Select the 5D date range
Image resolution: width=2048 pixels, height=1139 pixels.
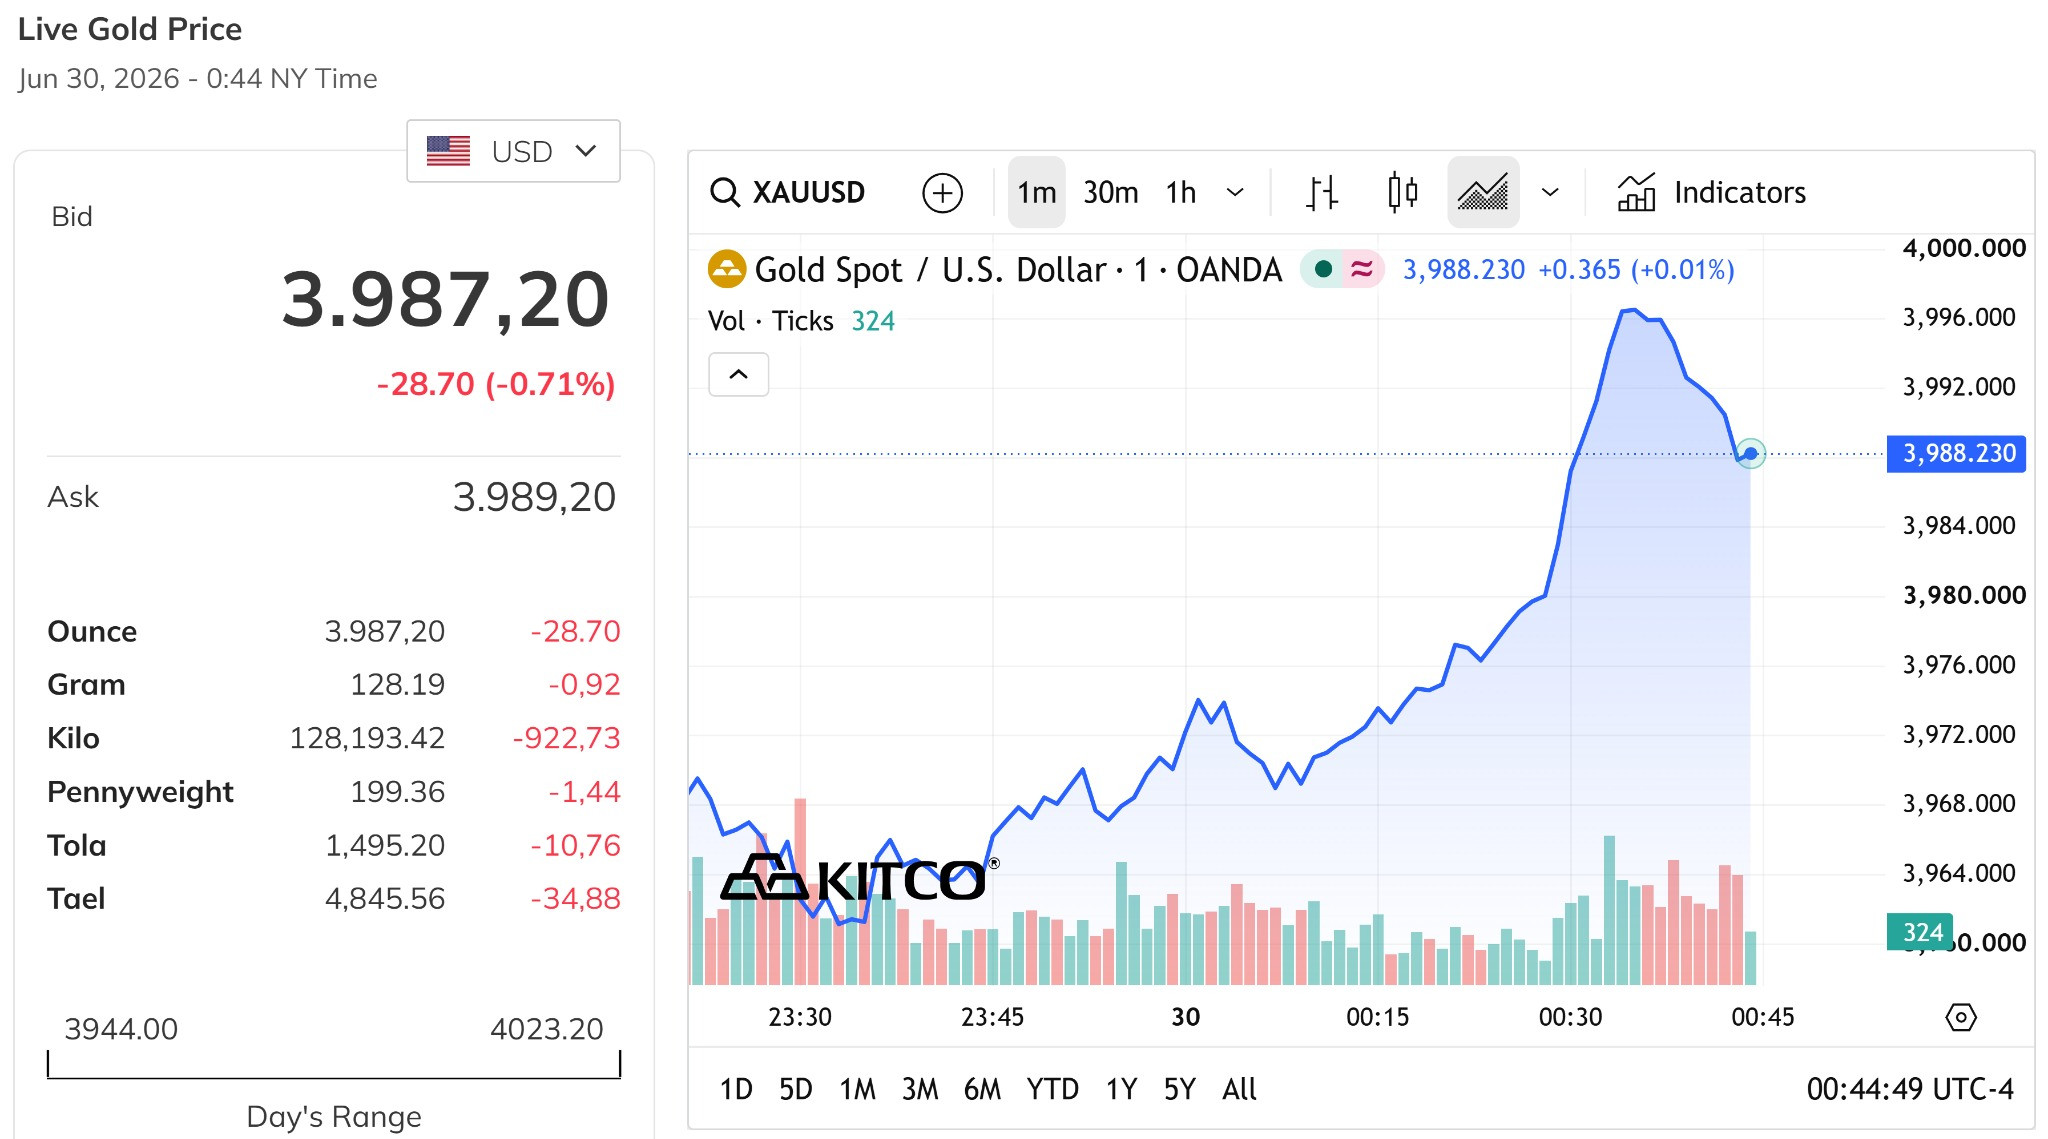pos(796,1089)
